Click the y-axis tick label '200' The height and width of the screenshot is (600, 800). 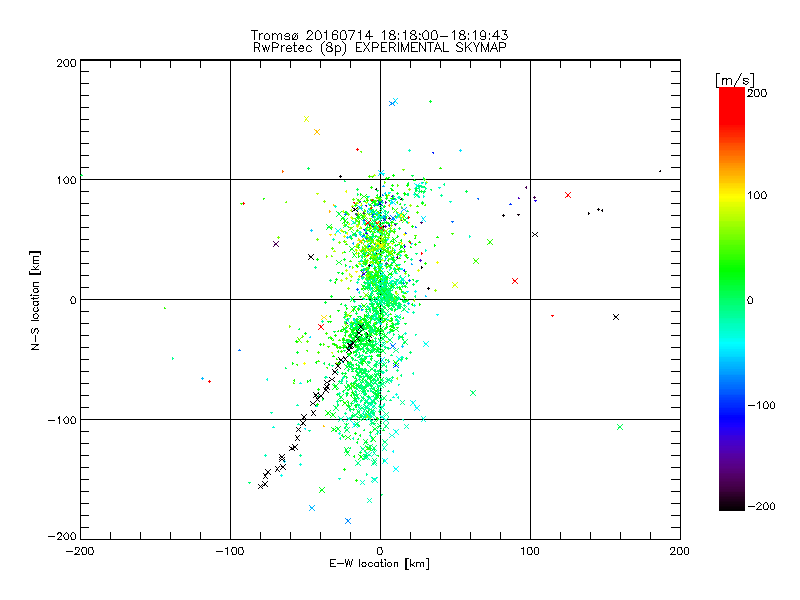(x=66, y=63)
